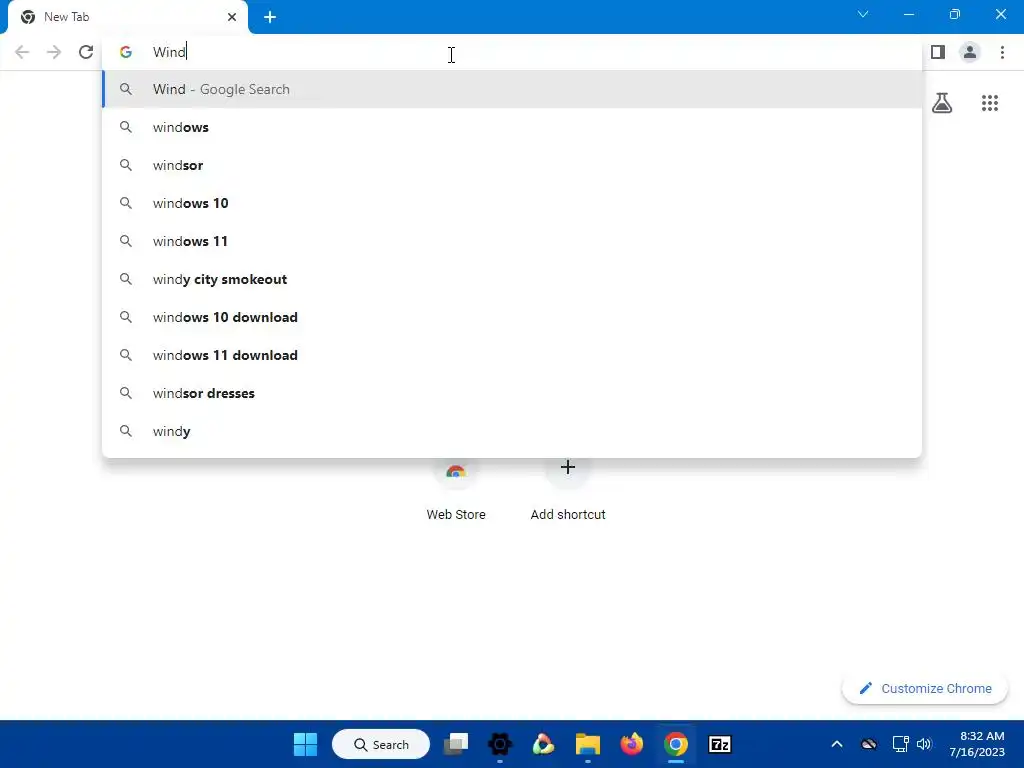Select the 'windows 10' suggestion
Viewport: 1024px width, 768px height.
pos(512,203)
